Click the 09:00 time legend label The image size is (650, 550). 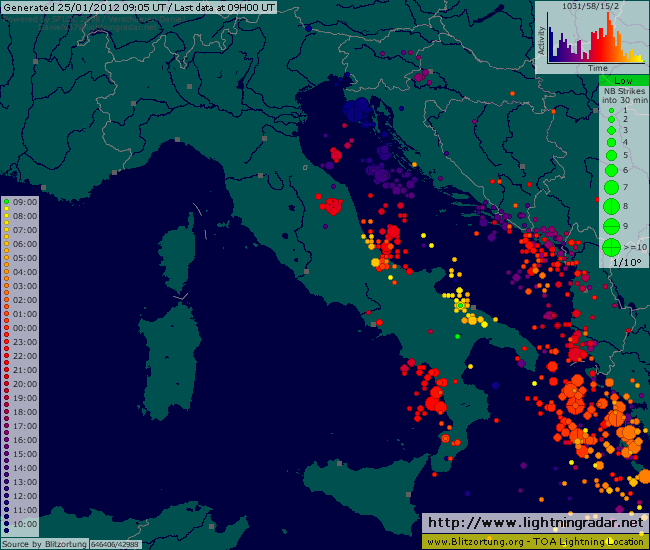(25, 202)
